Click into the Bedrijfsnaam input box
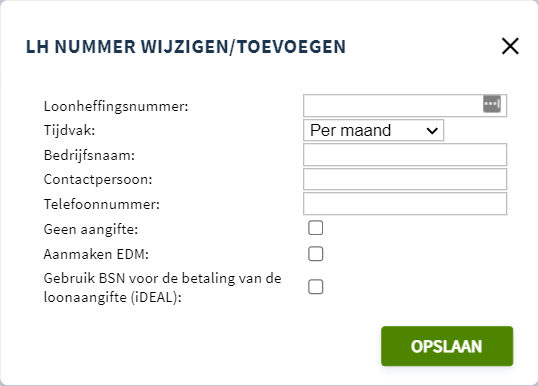The image size is (538, 386). pyautogui.click(x=405, y=155)
